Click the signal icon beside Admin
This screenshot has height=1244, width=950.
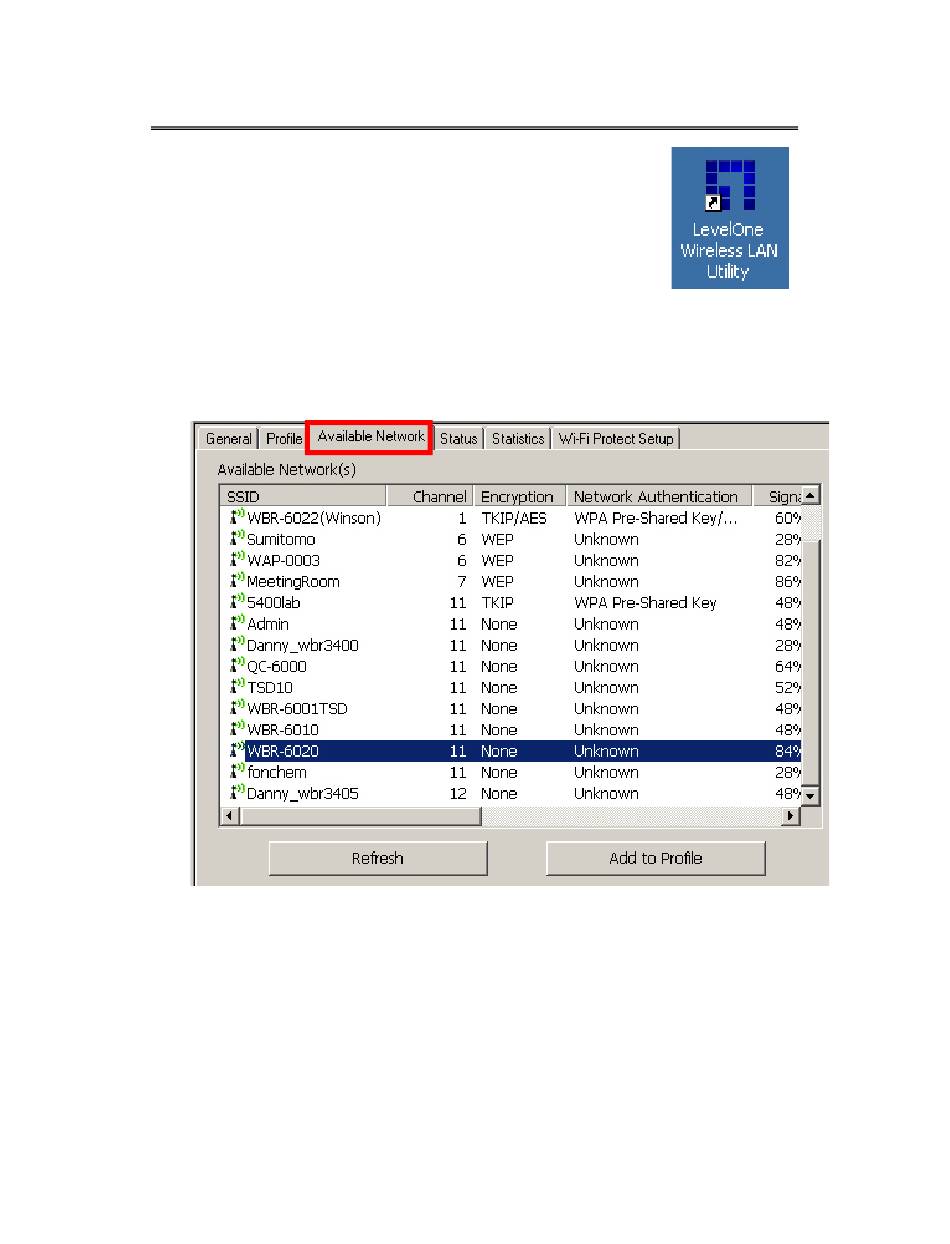click(x=237, y=624)
